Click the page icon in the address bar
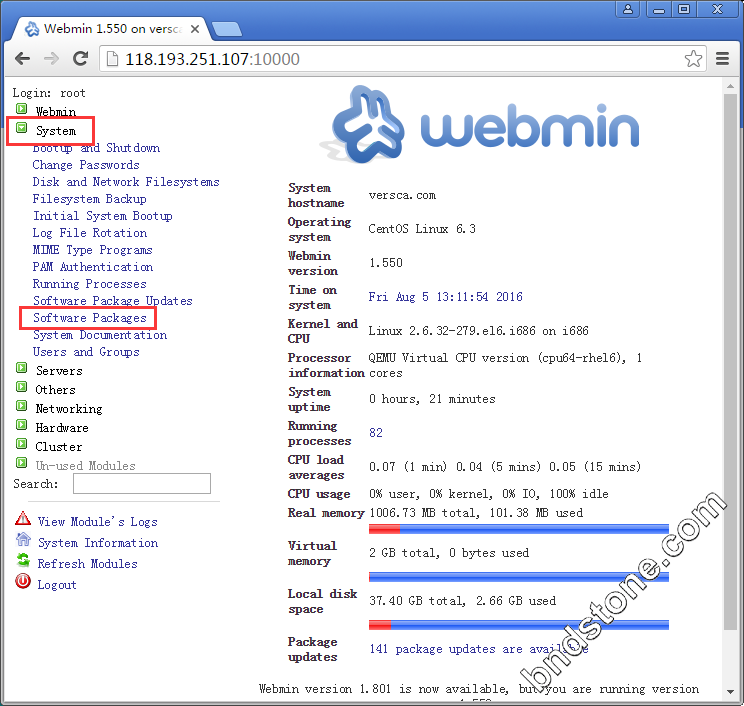 tap(112, 59)
